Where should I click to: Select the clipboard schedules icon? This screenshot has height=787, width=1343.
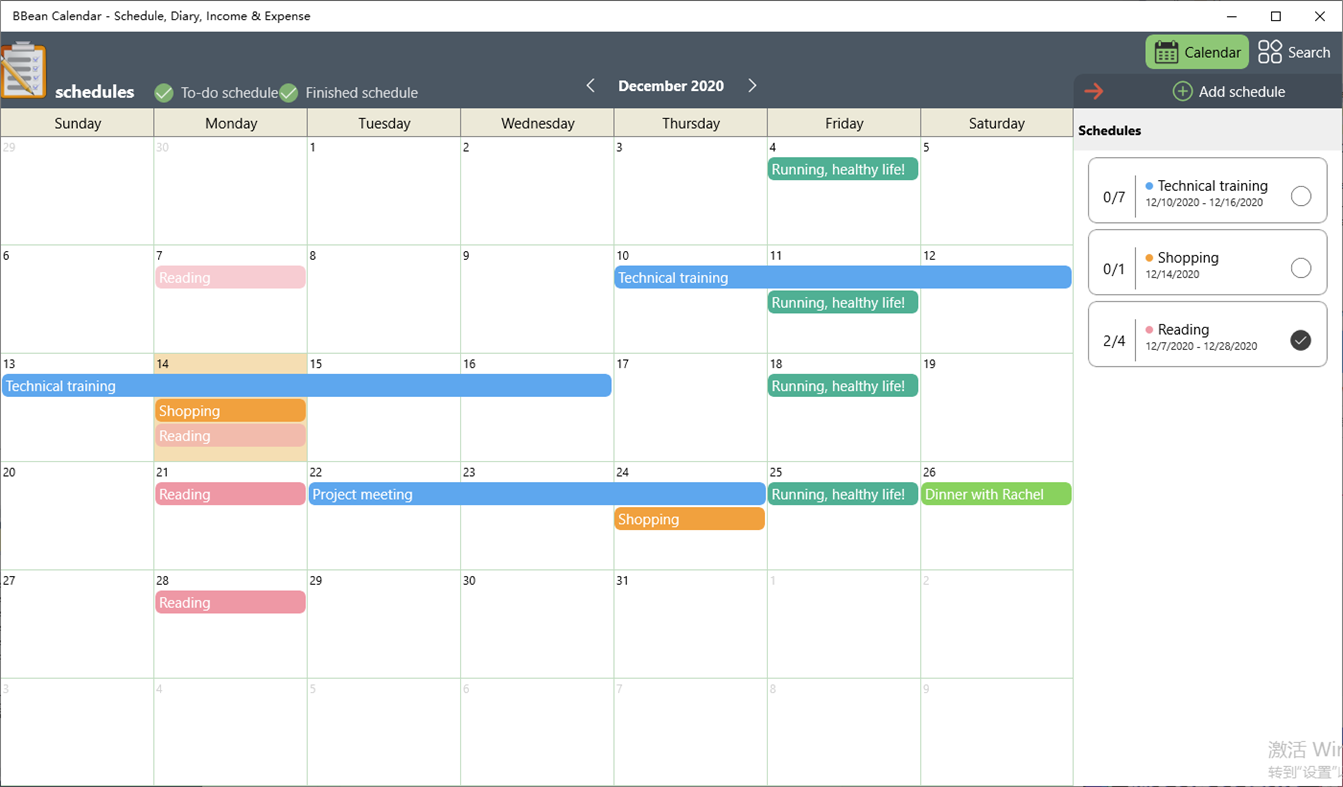pos(25,70)
